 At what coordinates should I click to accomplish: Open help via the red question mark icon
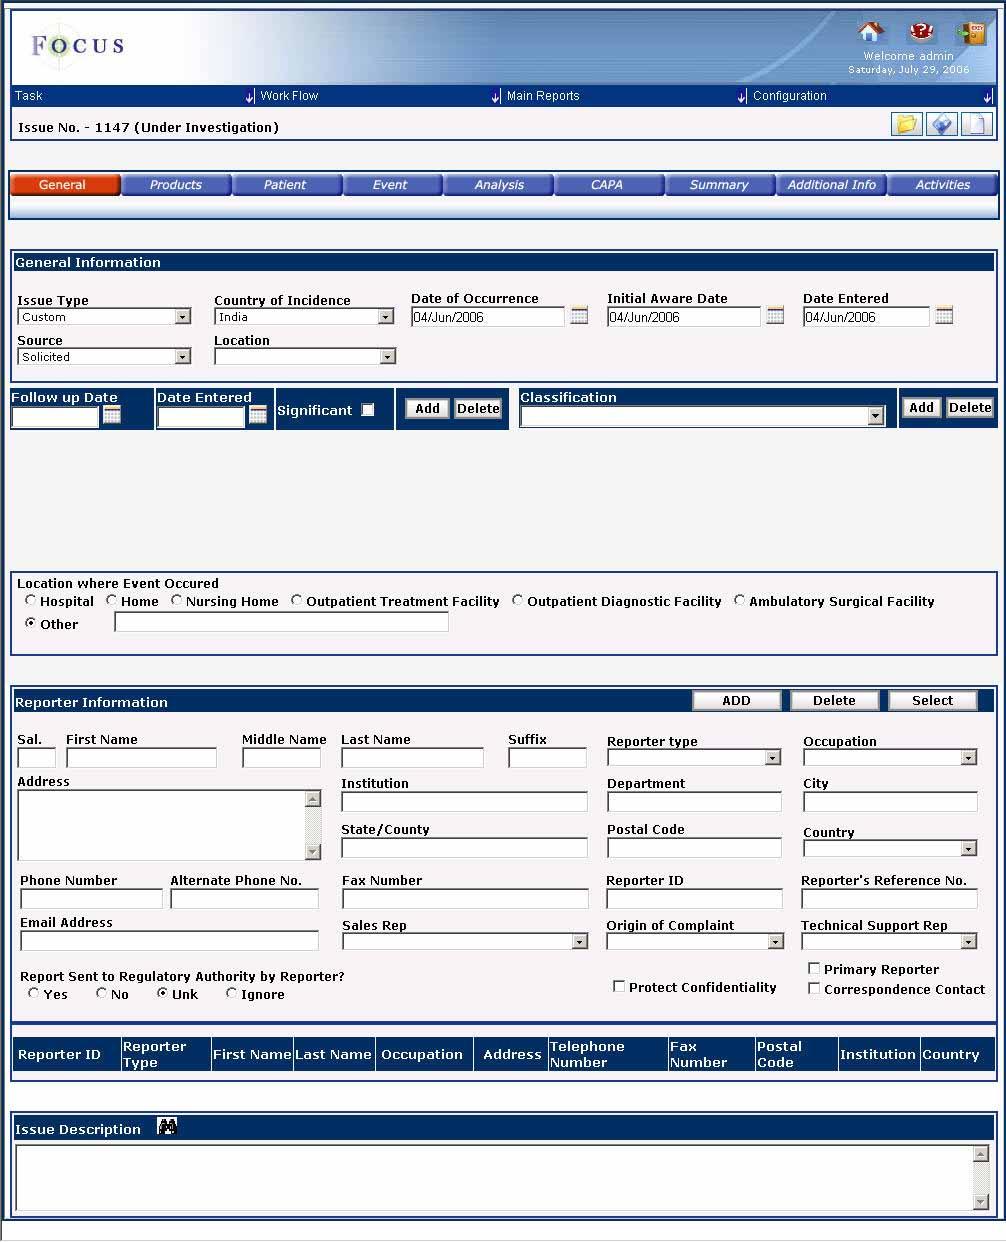coord(921,32)
